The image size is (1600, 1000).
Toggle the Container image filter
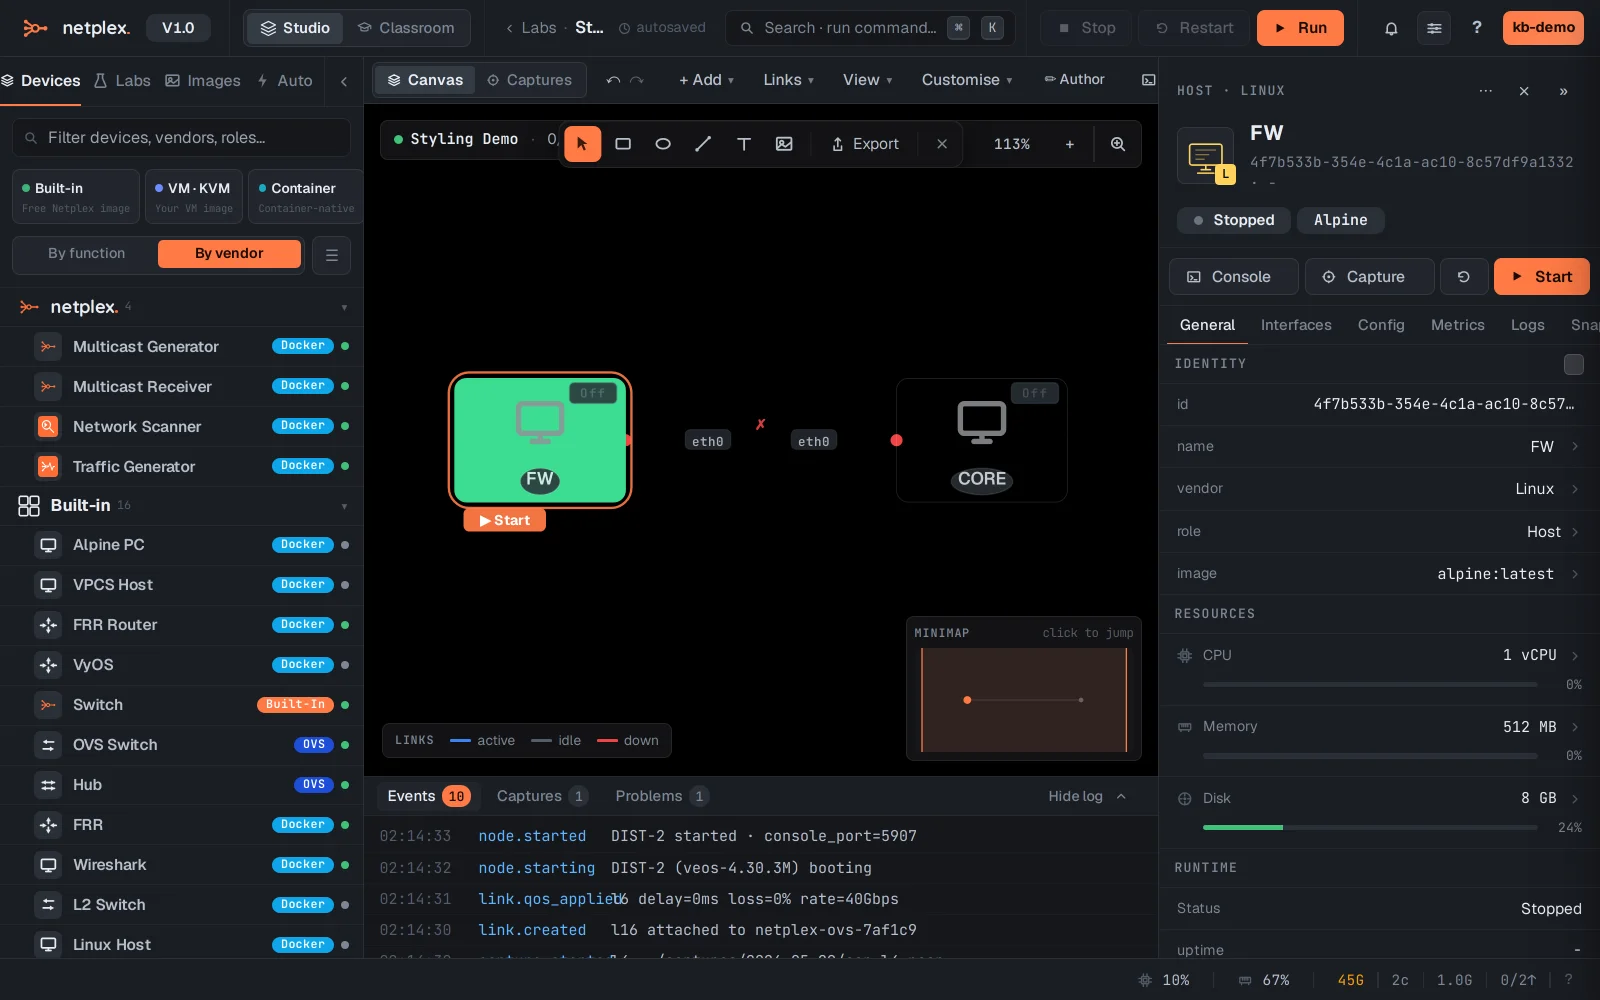click(x=306, y=197)
